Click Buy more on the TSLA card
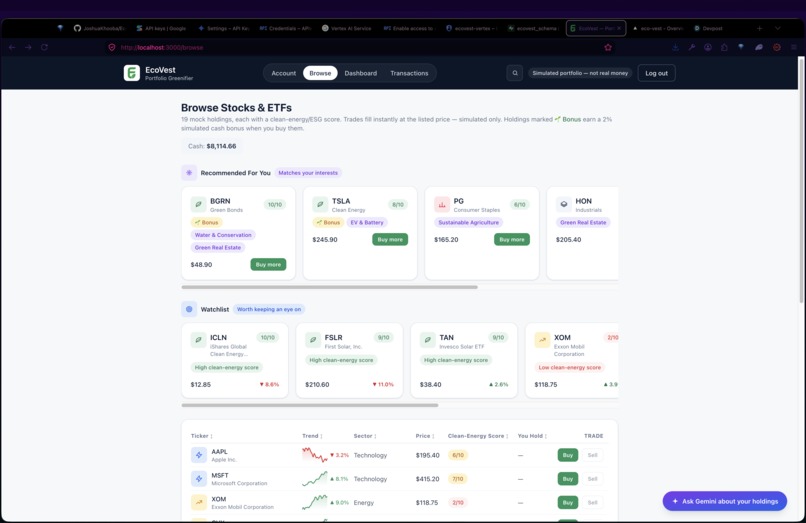 pyautogui.click(x=390, y=240)
